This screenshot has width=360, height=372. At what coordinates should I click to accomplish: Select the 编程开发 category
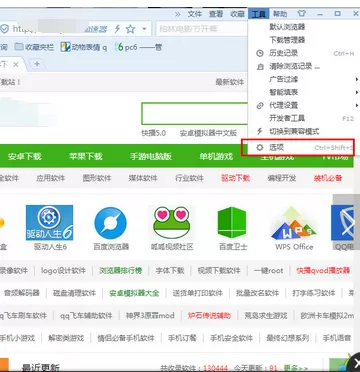(x=282, y=178)
